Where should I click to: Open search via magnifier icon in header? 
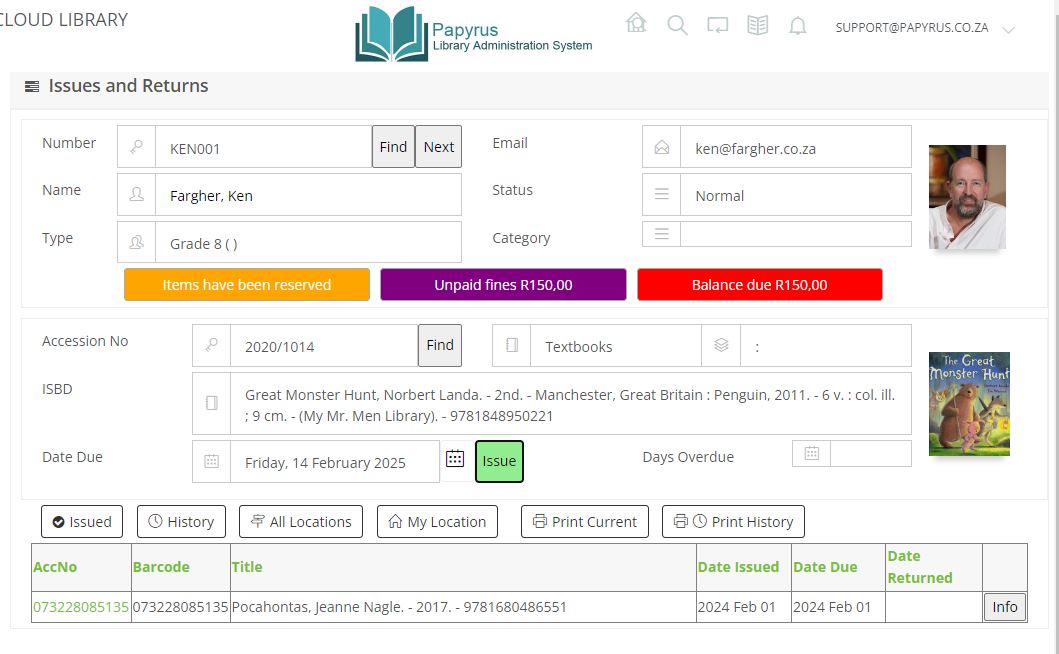[677, 26]
